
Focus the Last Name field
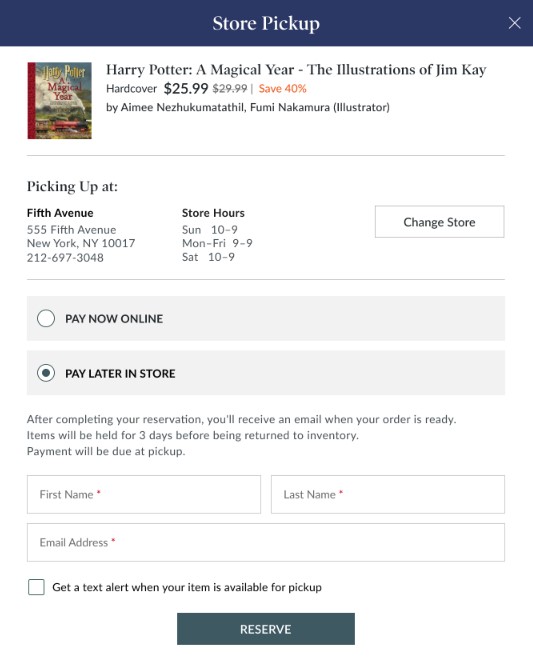tap(388, 494)
